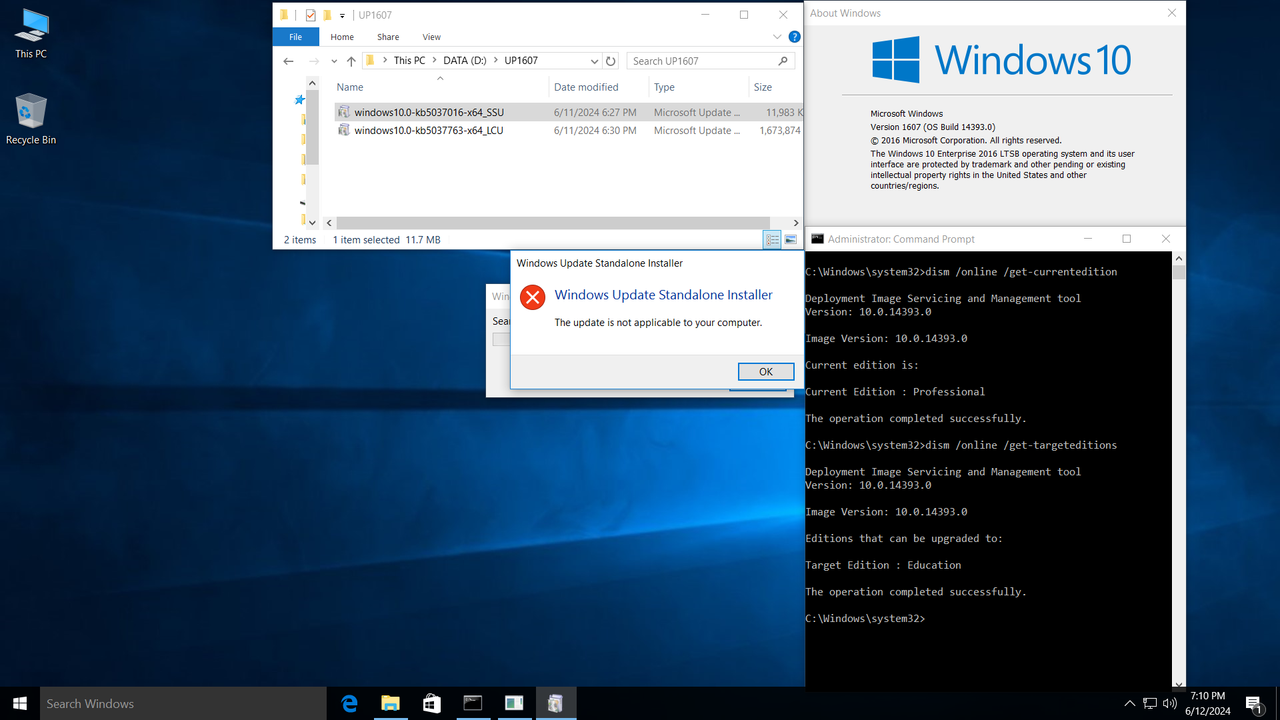Open the Action Center notification icon
This screenshot has width=1280, height=720.
1254,704
